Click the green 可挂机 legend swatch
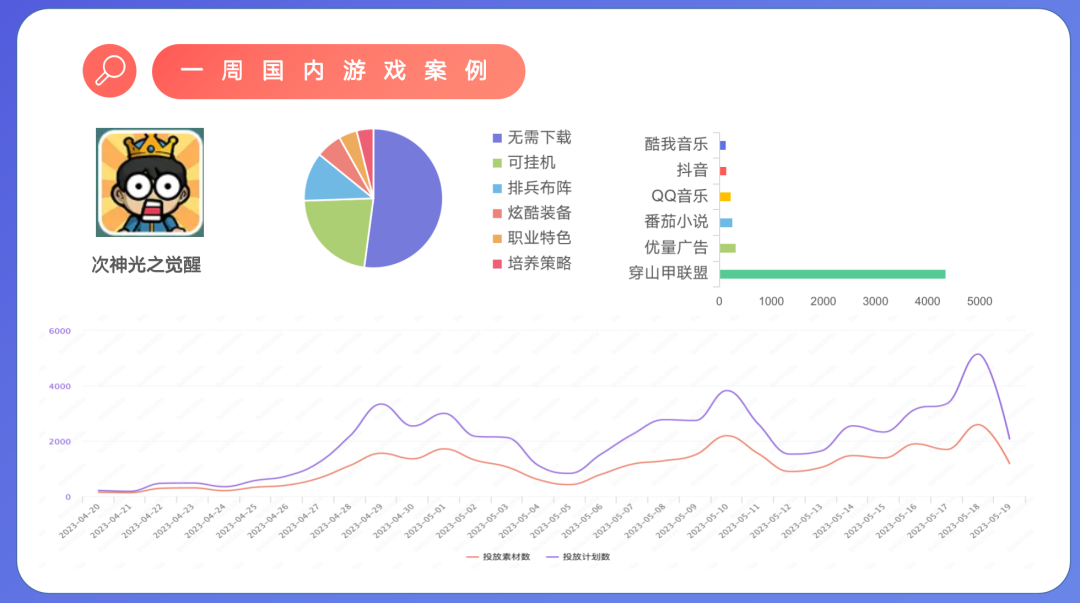The width and height of the screenshot is (1080, 603). pyautogui.click(x=497, y=163)
